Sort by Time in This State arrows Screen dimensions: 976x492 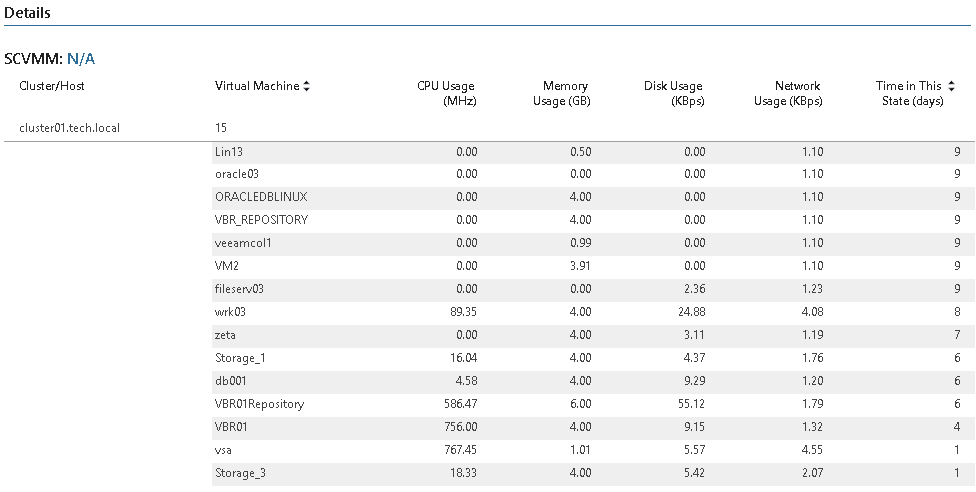click(951, 86)
